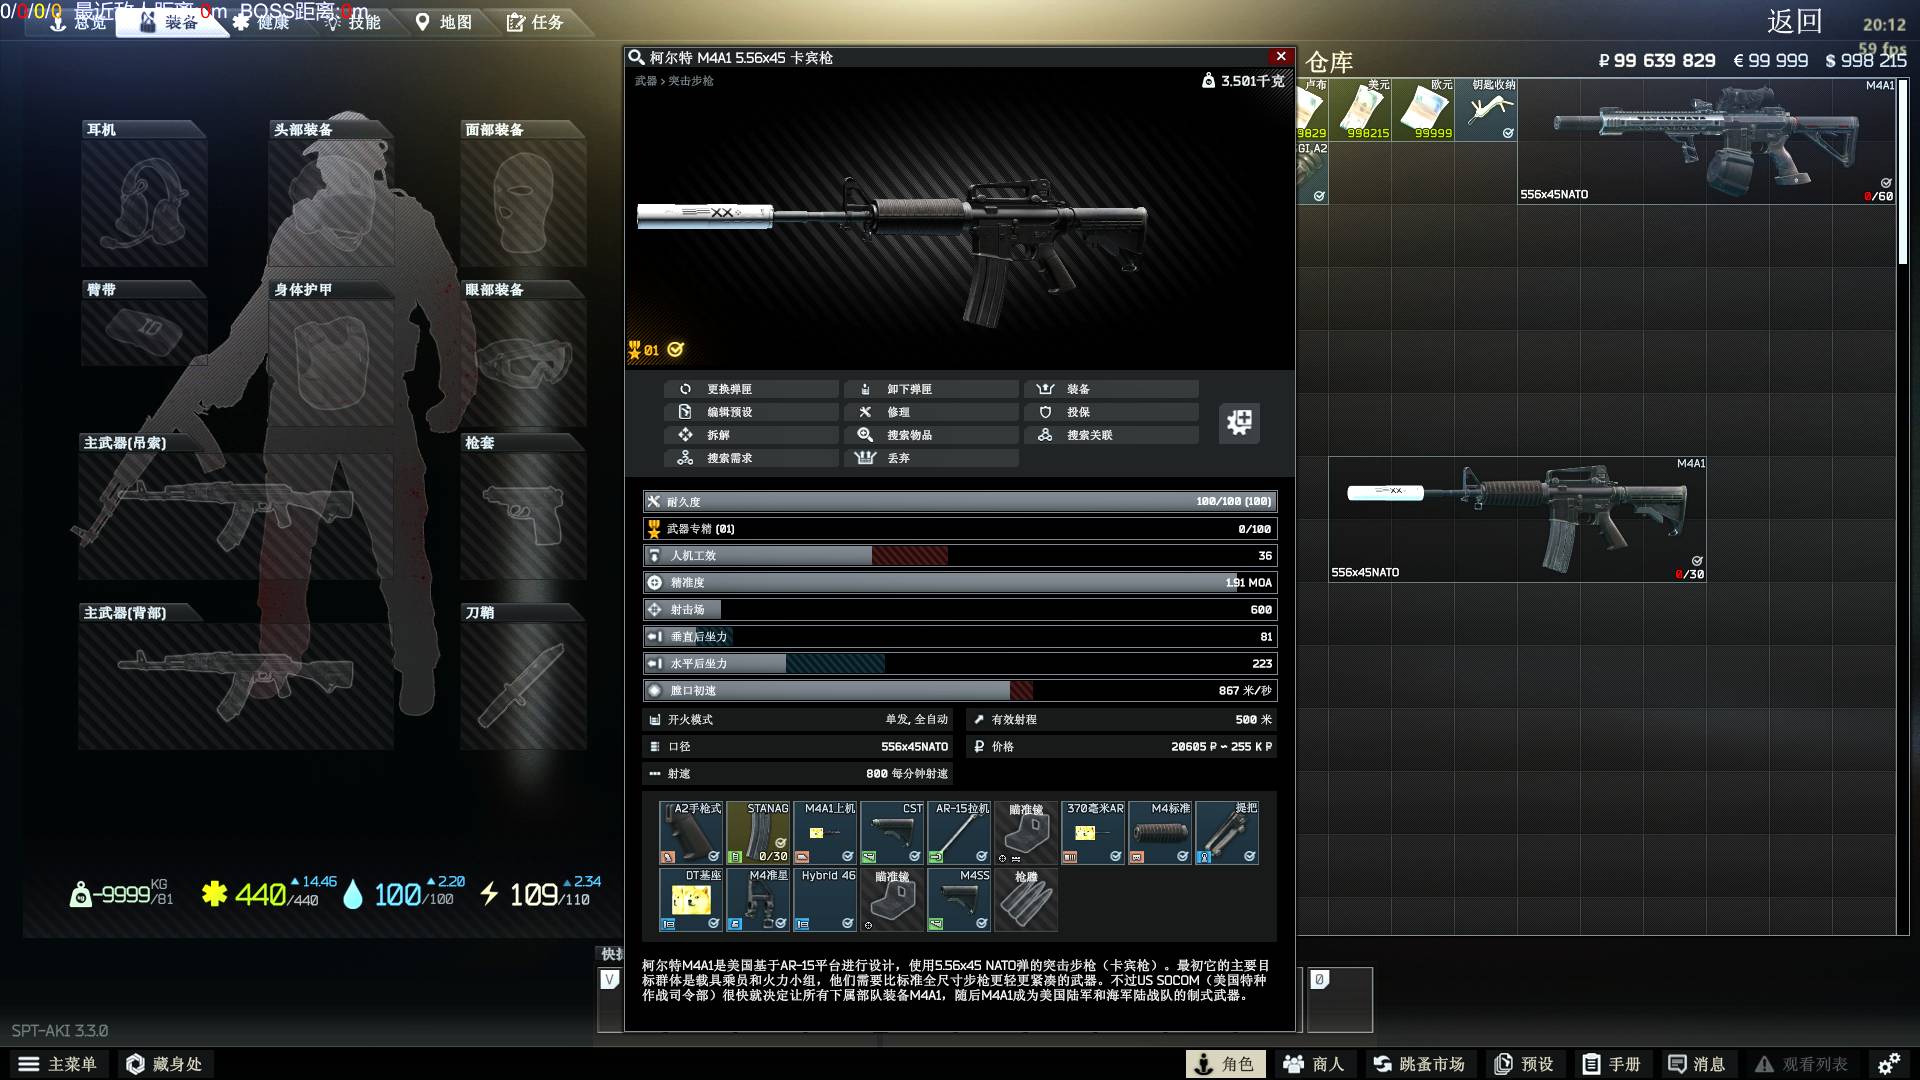Select the AR-15拉机 charging handle slot
1920x1080 pixels.
click(x=959, y=832)
